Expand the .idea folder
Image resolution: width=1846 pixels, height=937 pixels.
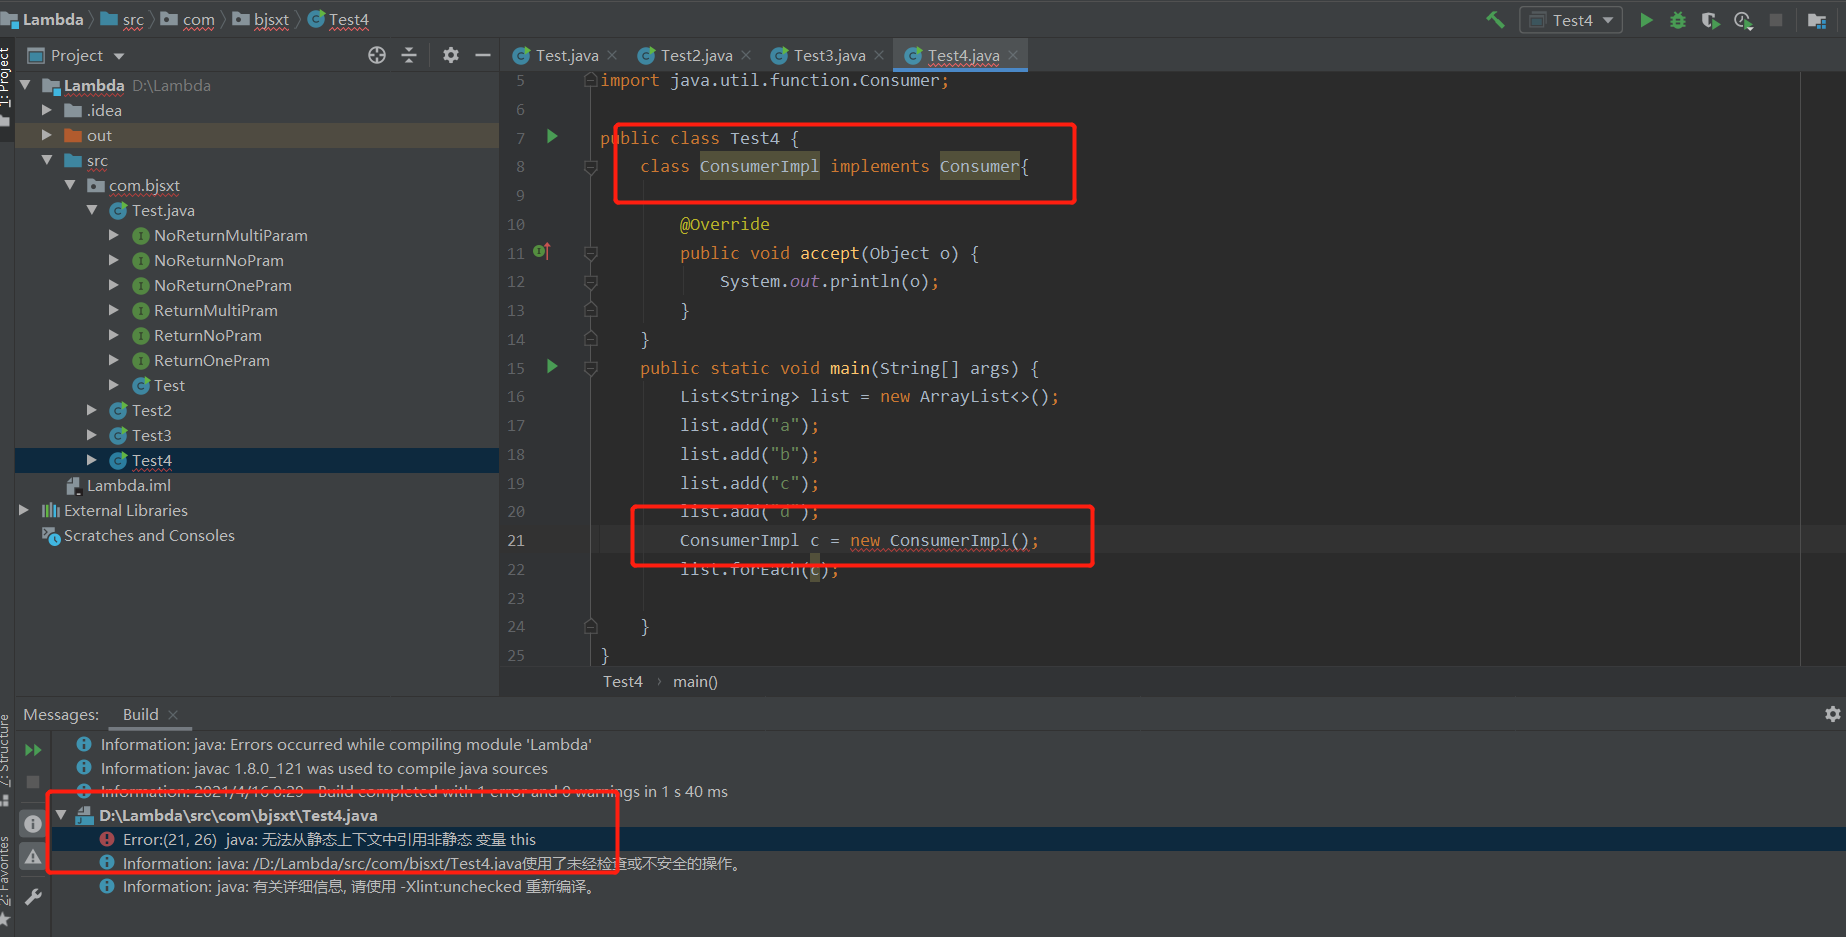coord(47,110)
